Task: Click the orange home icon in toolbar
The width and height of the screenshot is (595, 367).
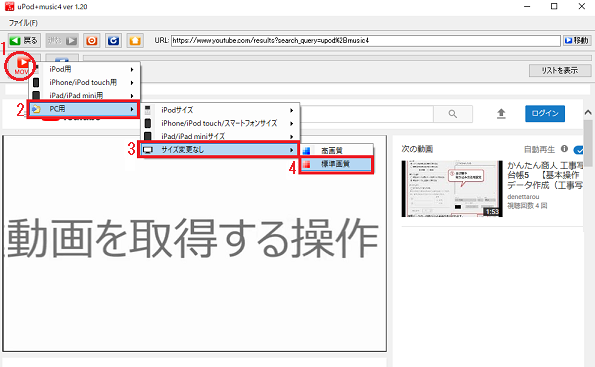Action: pos(135,40)
